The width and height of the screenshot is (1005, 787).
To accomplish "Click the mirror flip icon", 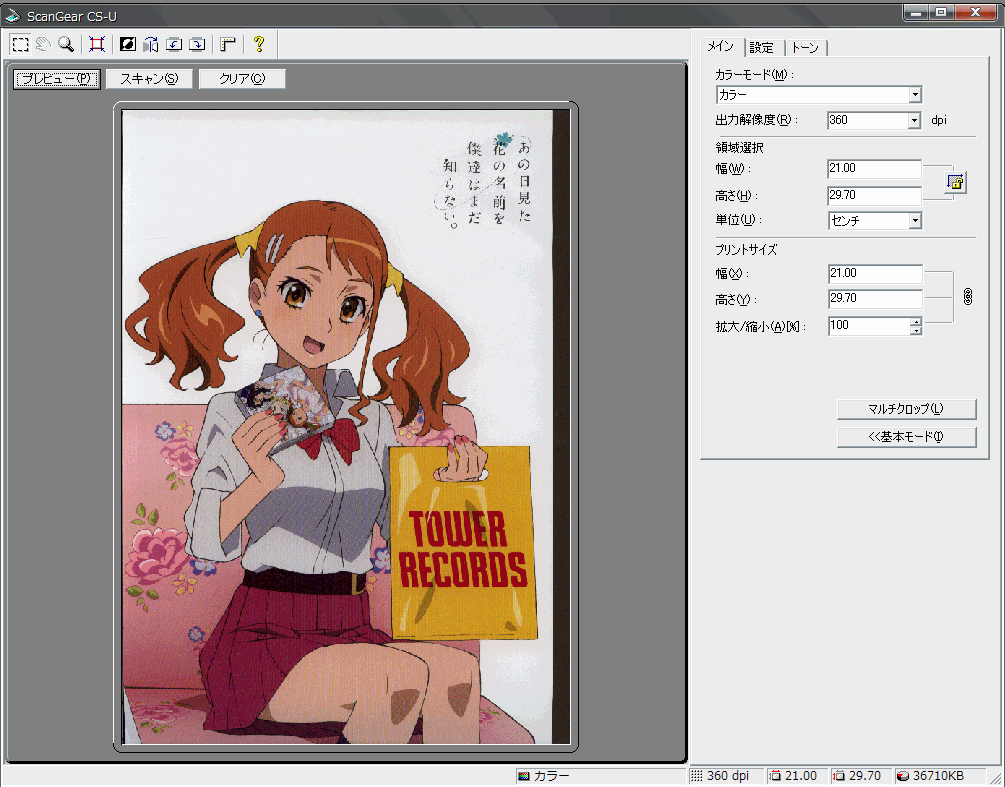I will 151,44.
